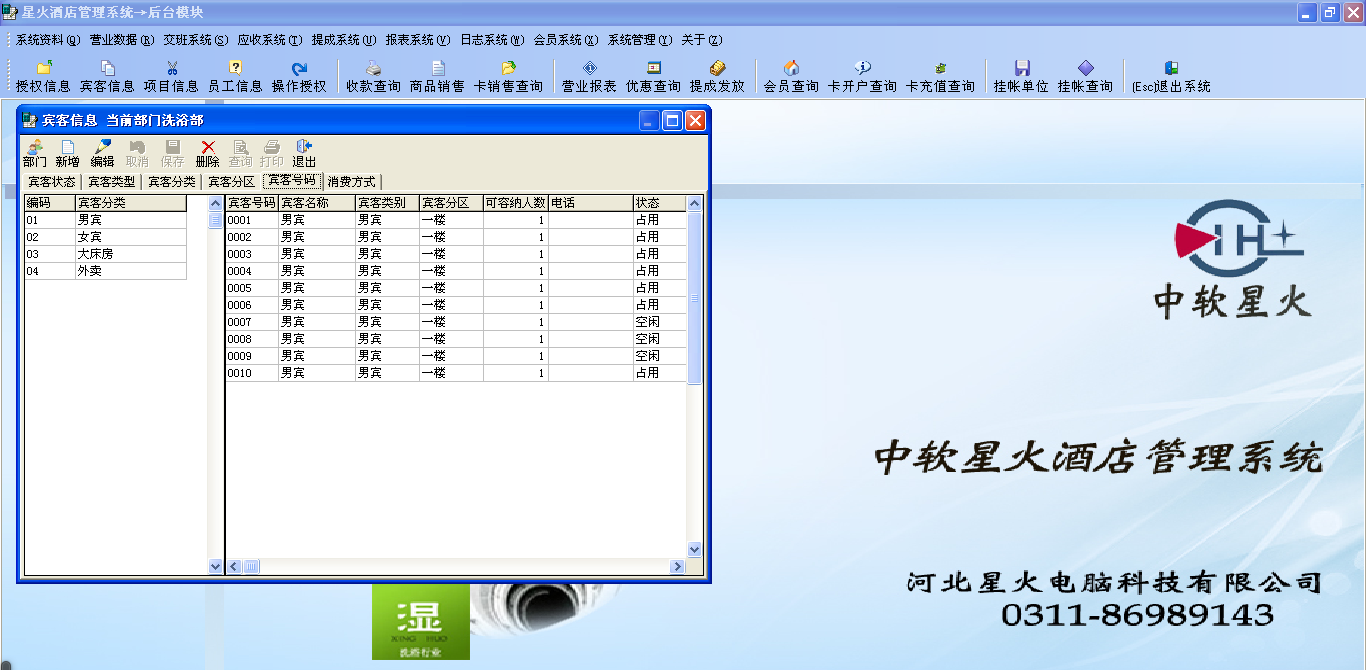Click 可容纳人数 column header
Viewport: 1366px width, 670px height.
click(516, 203)
